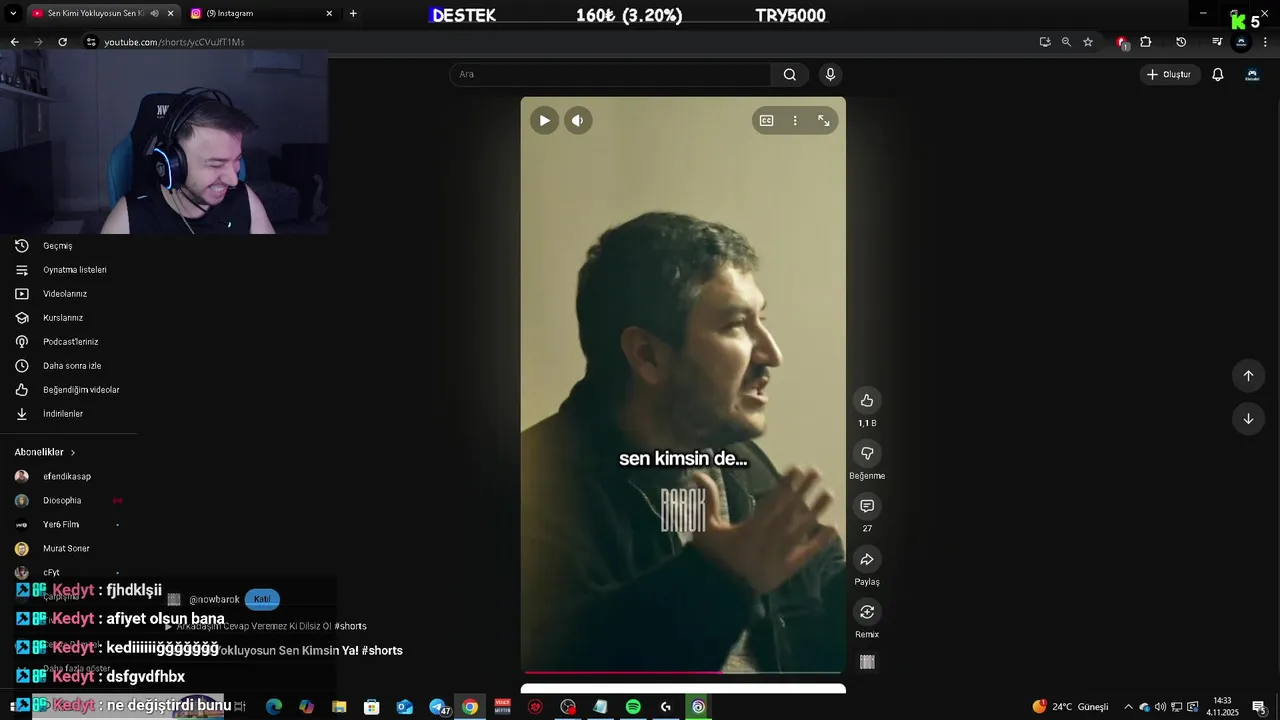Mute the YouTube tab audio icon
This screenshot has width=1280, height=720.
tap(155, 13)
